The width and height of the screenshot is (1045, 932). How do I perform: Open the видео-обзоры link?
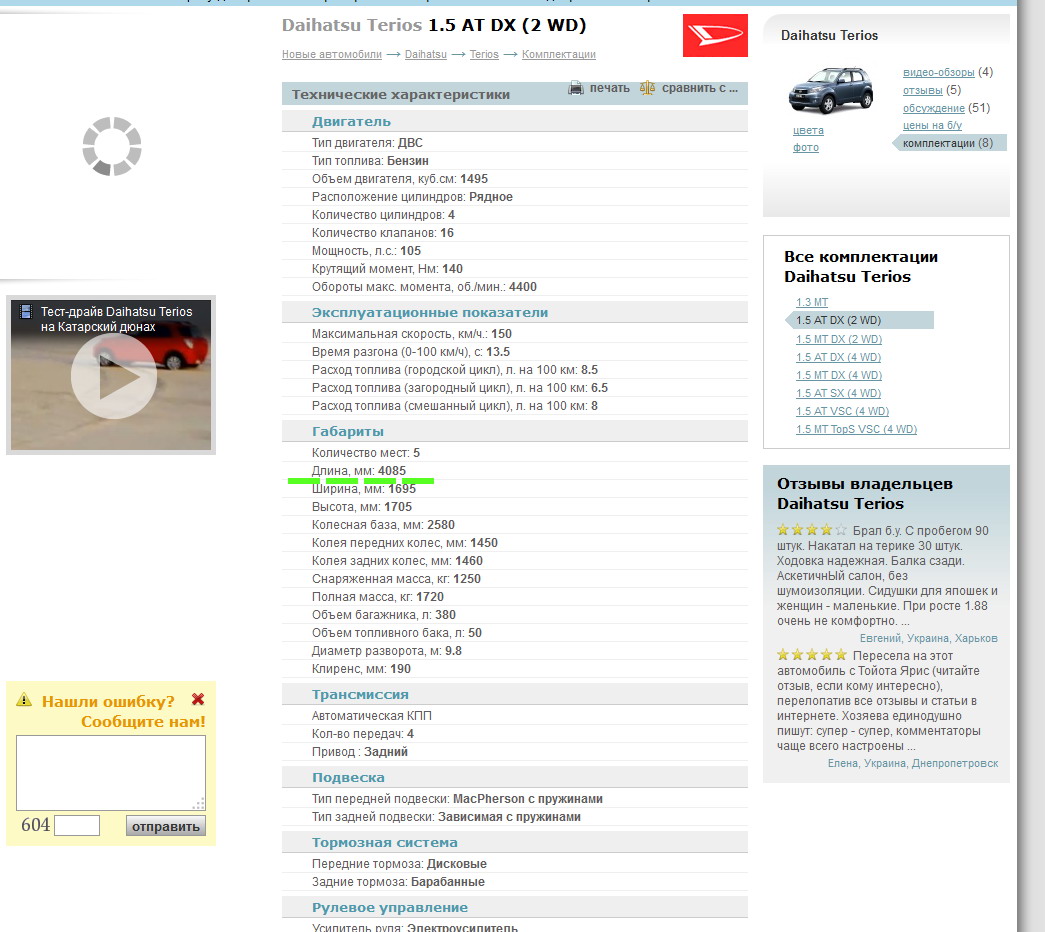[x=938, y=72]
